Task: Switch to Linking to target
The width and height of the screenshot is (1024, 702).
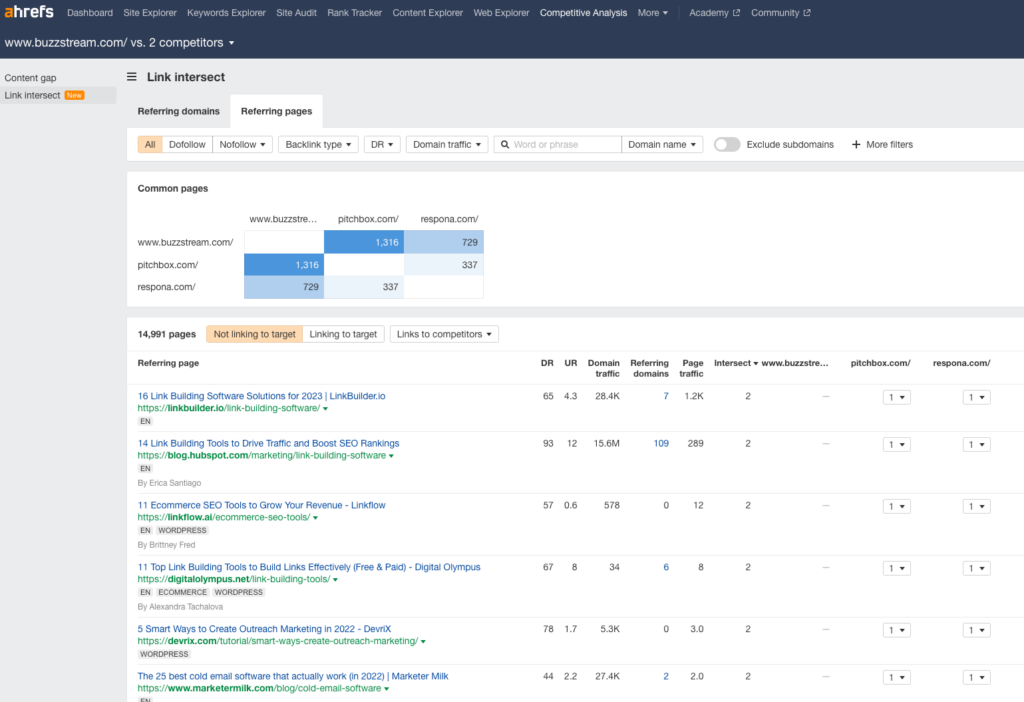Action: [x=343, y=334]
